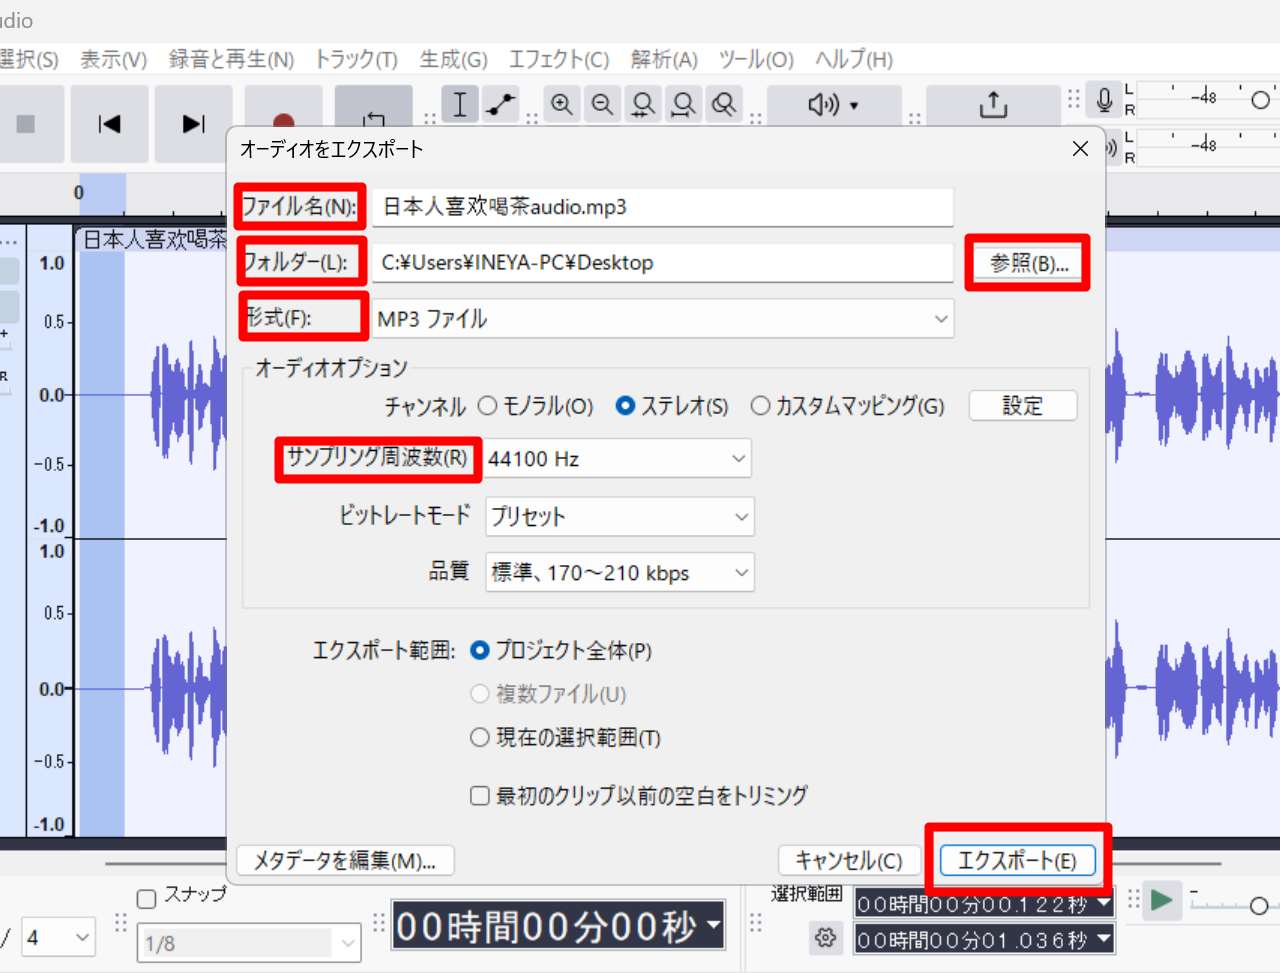
Task: Adjust the playback speed slider
Action: tap(1258, 906)
